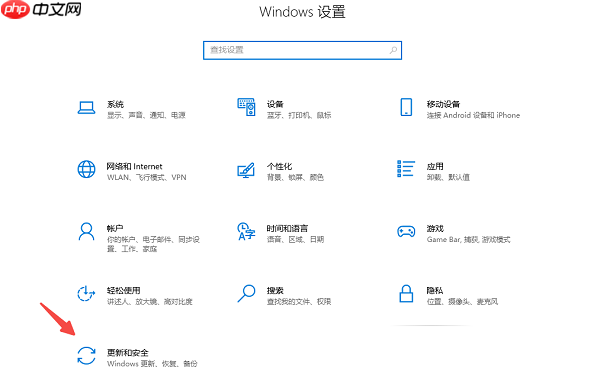Open the 系统 settings title
This screenshot has width=600, height=374.
point(115,104)
